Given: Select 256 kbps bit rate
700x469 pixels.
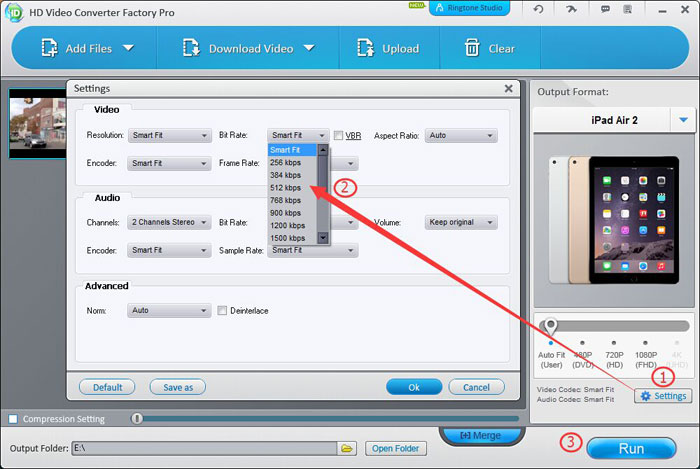Looking at the screenshot, I should point(292,162).
